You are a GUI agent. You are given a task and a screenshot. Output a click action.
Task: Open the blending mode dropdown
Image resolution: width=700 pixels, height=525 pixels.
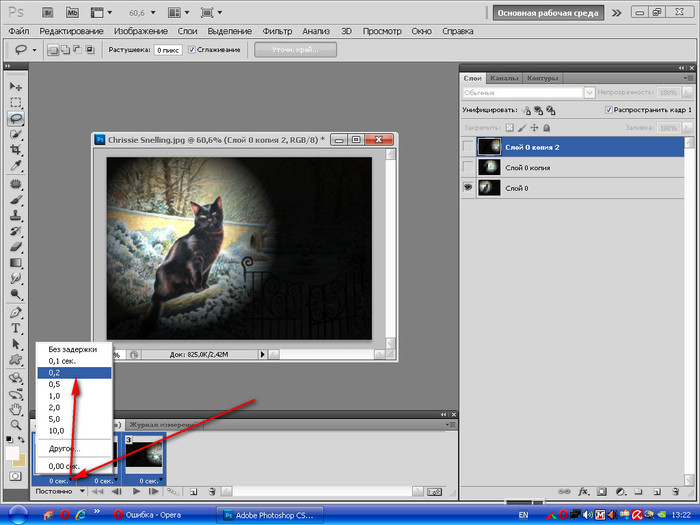click(589, 92)
